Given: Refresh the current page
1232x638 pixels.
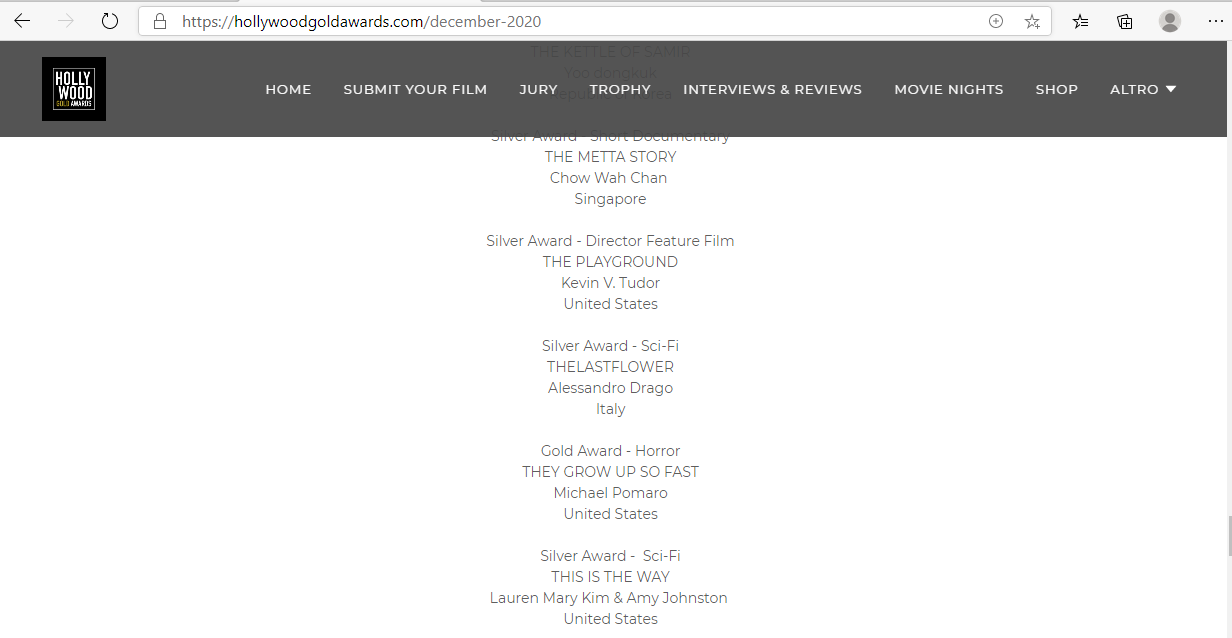Looking at the screenshot, I should tap(110, 21).
